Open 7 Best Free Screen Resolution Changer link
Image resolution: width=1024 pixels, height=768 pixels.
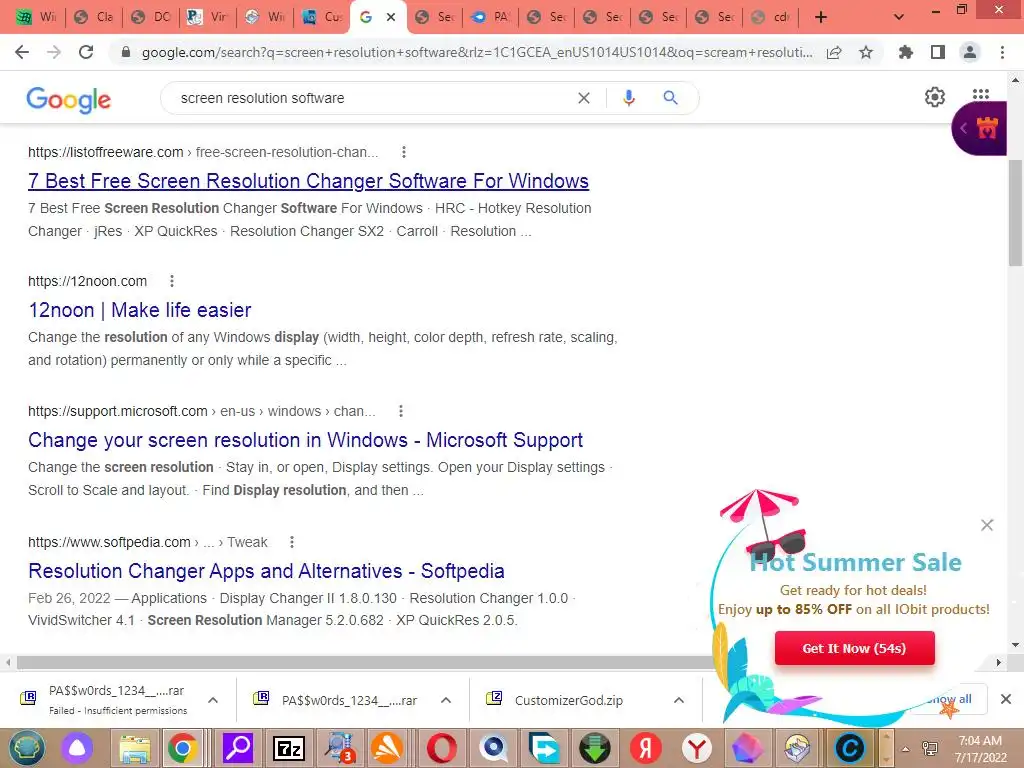pyautogui.click(x=308, y=181)
